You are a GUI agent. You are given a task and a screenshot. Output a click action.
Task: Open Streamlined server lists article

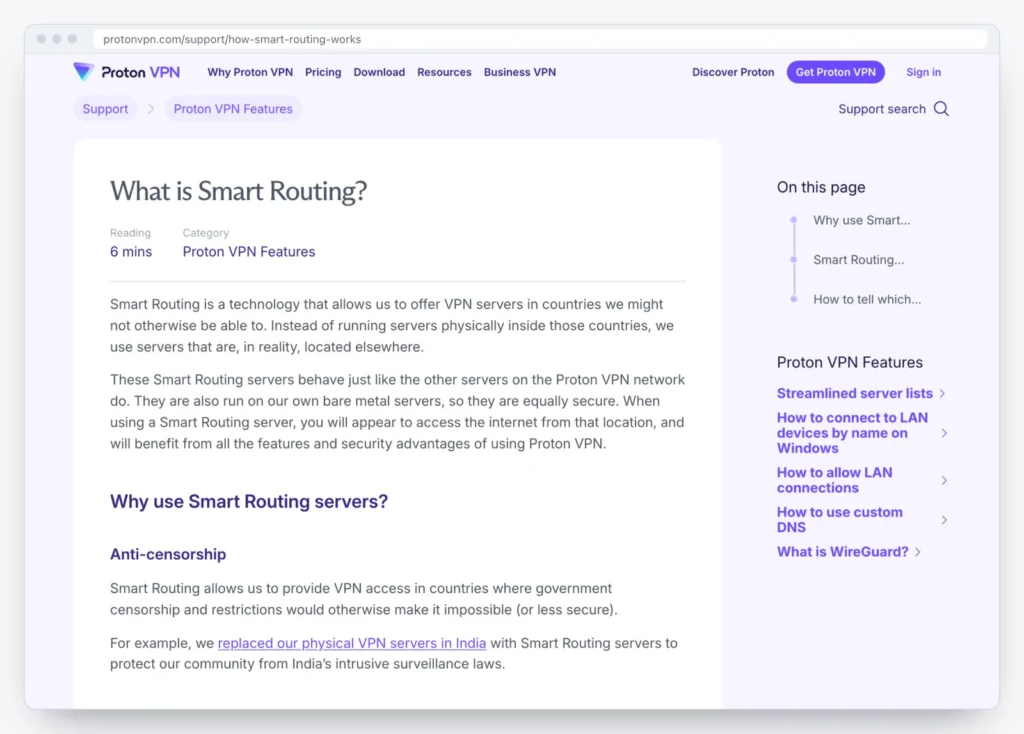click(x=855, y=394)
